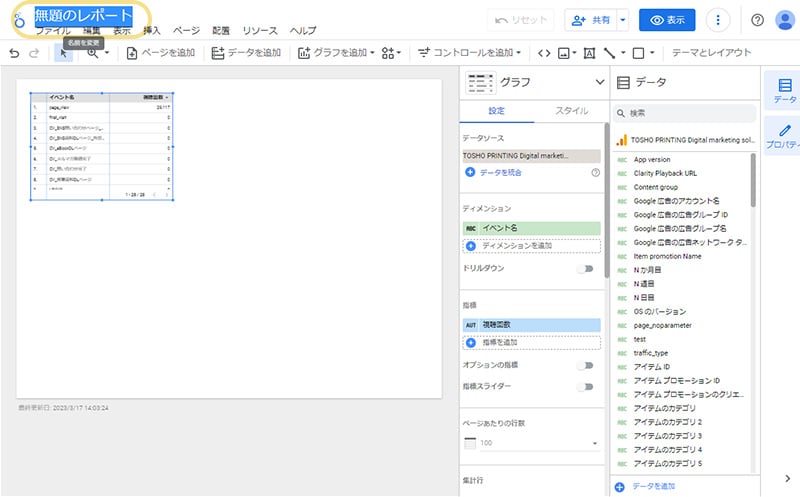
Task: Collapse side panel with bottom chevron
Action: 787,478
